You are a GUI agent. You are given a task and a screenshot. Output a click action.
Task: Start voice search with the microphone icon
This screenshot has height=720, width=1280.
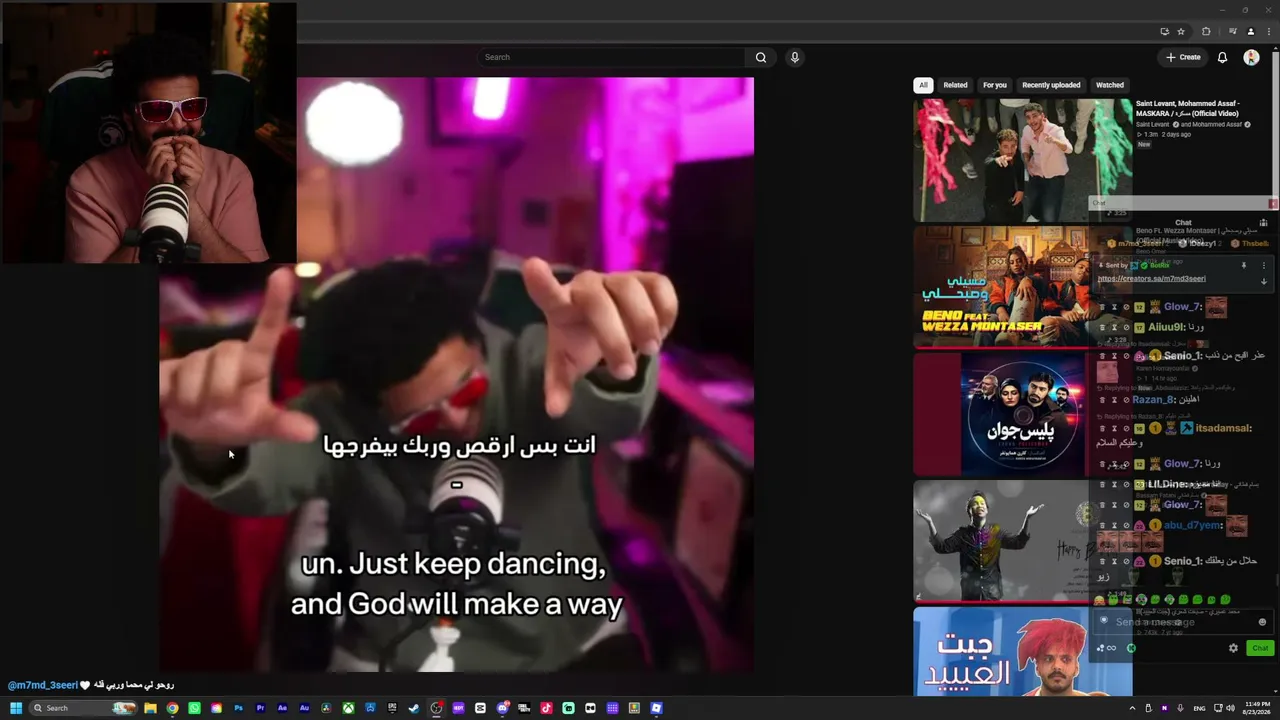click(795, 58)
